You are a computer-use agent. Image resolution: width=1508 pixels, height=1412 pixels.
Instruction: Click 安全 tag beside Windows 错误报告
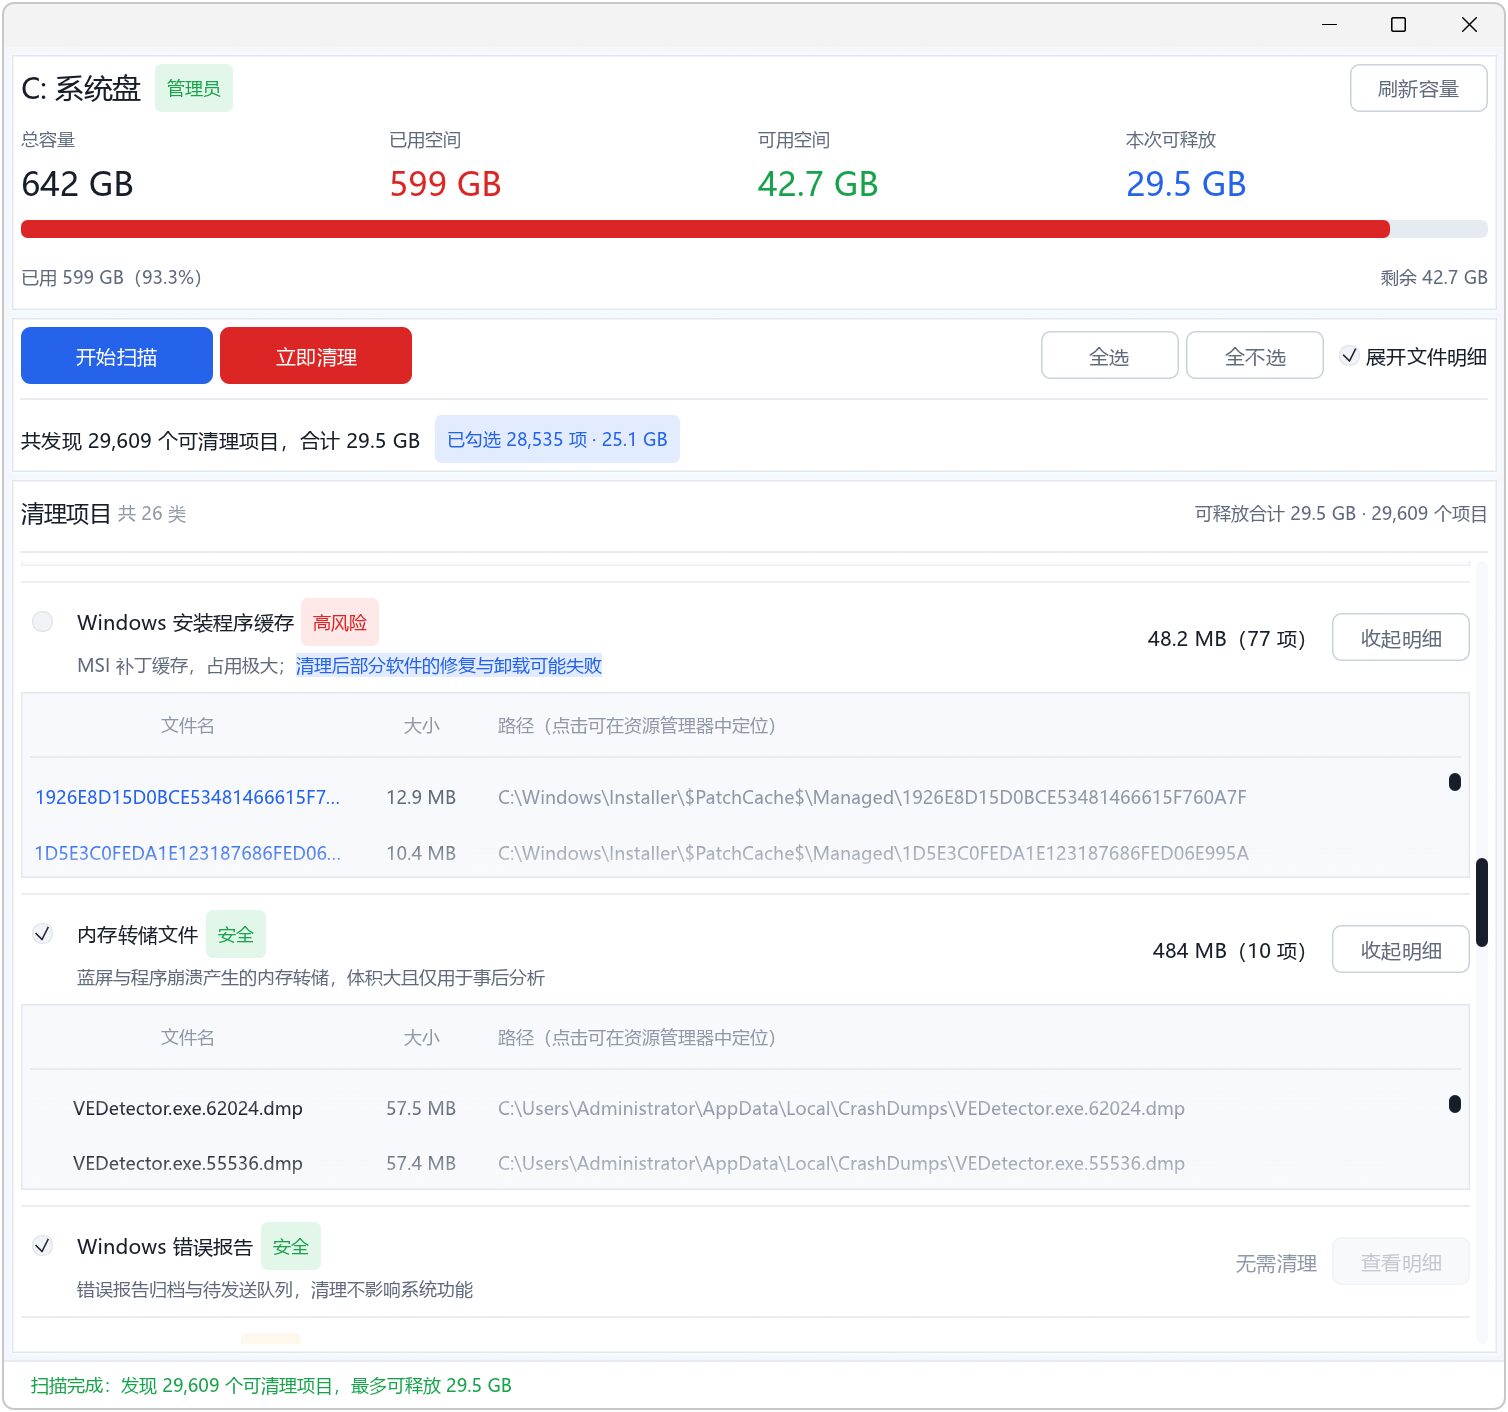point(291,1246)
